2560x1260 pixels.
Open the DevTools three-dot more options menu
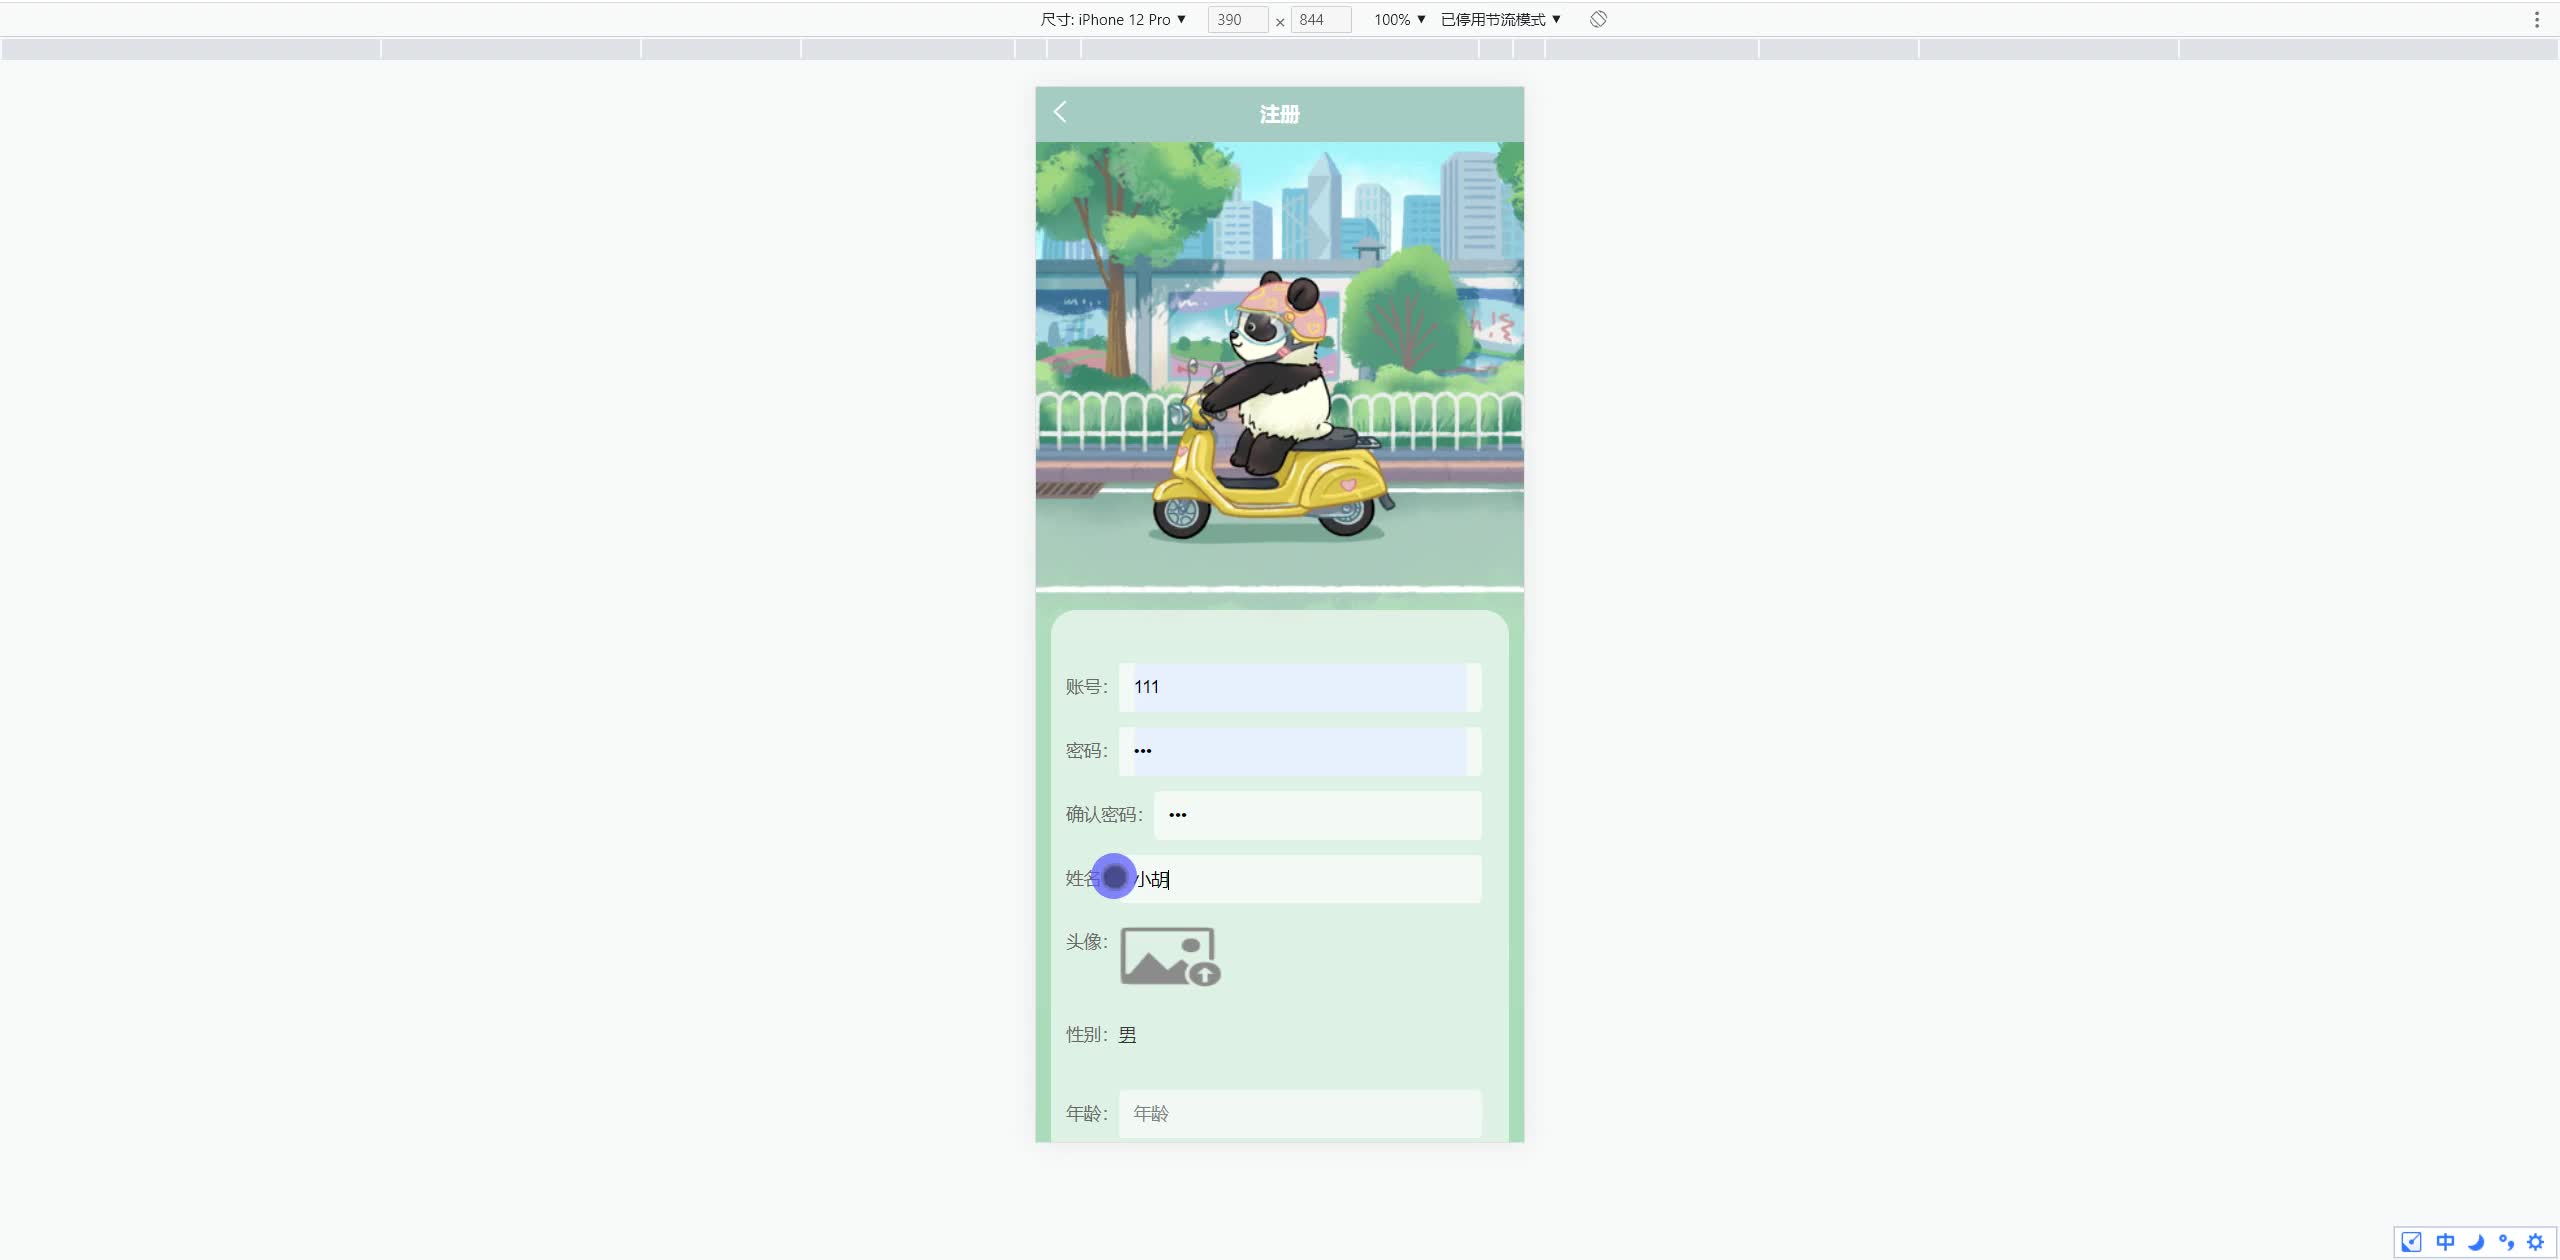pos(2536,19)
